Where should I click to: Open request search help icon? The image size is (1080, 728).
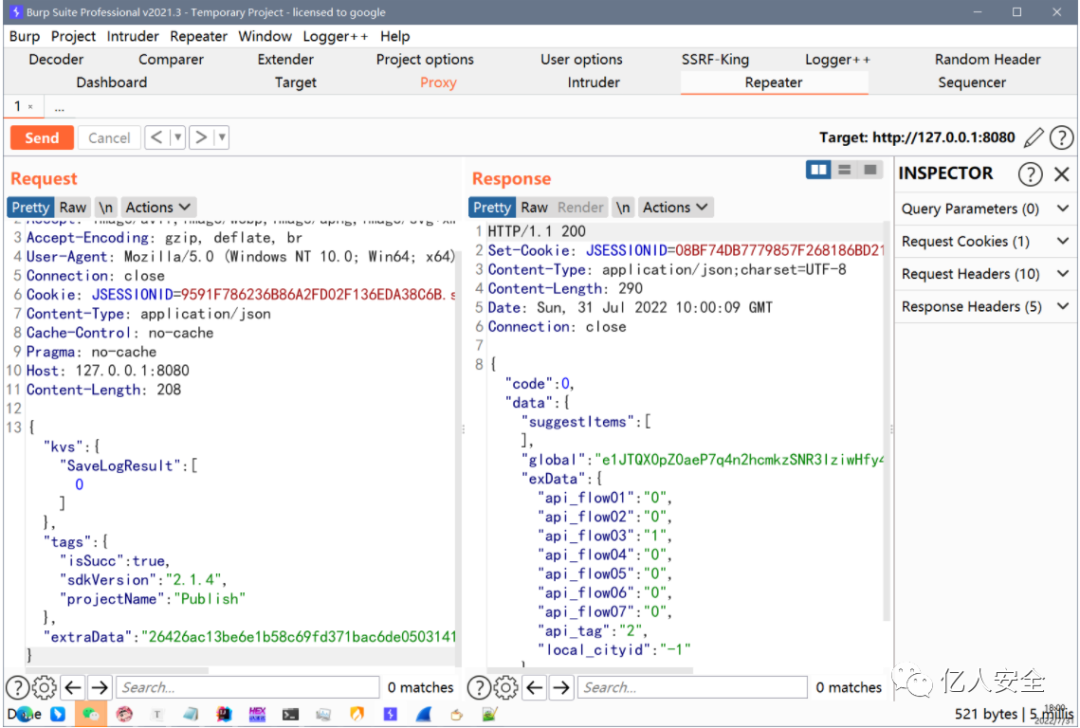pyautogui.click(x=18, y=687)
